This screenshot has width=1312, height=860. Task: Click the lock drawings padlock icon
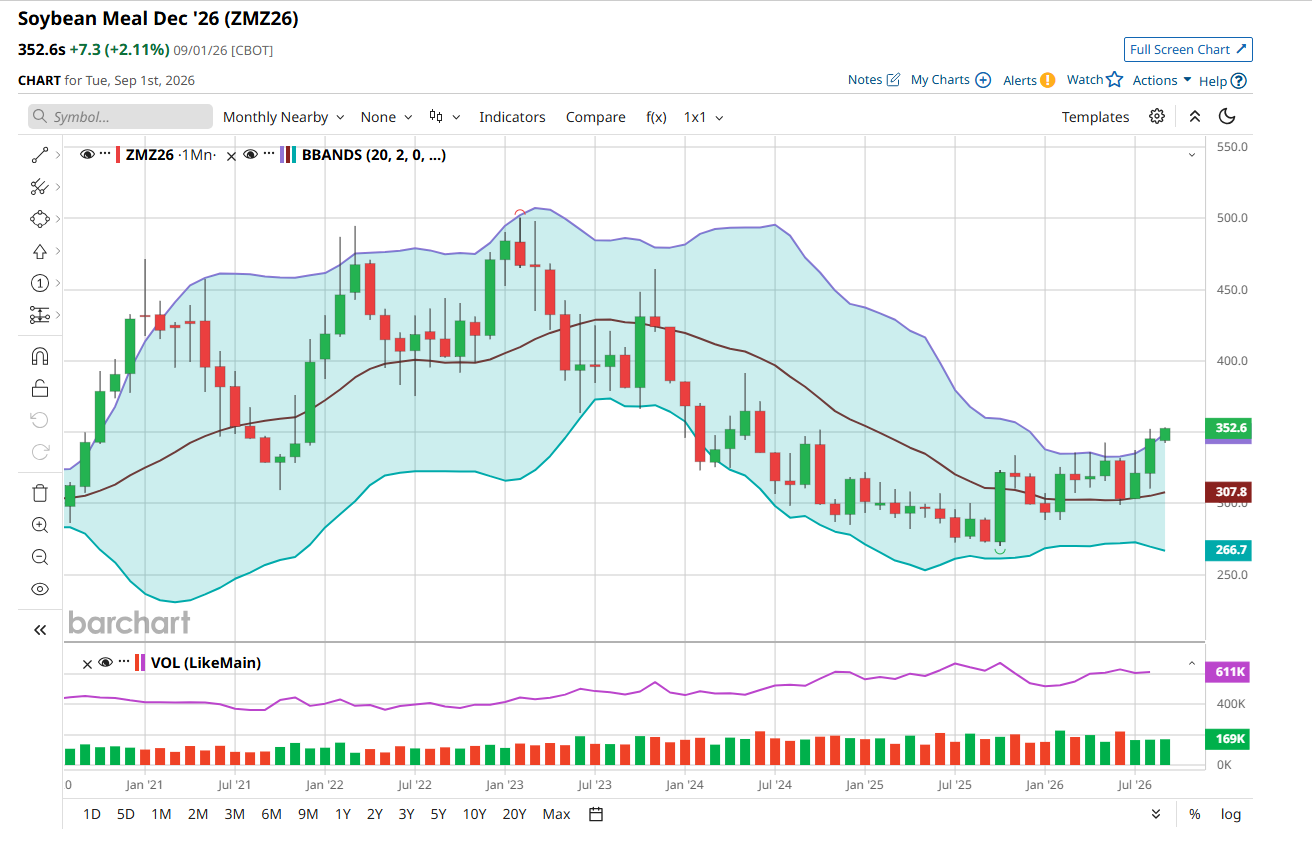40,389
